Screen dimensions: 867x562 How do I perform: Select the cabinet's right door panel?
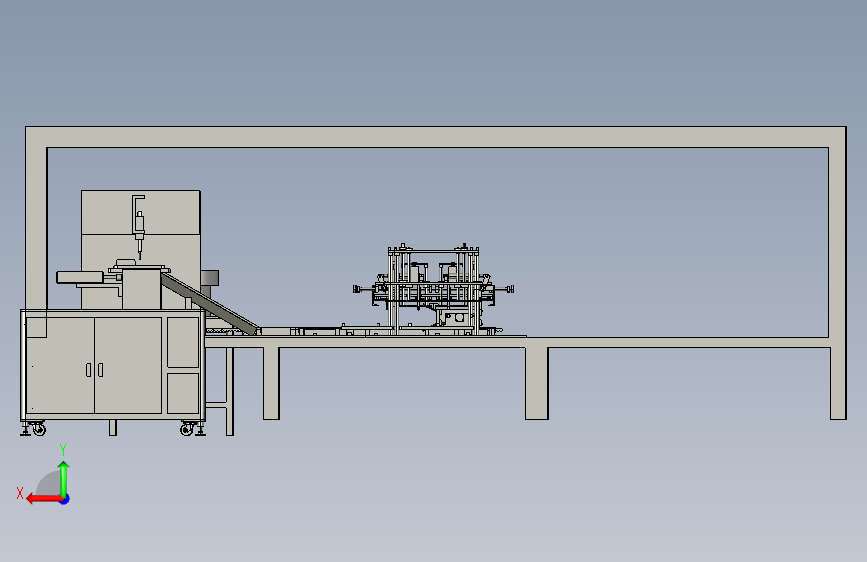128,365
